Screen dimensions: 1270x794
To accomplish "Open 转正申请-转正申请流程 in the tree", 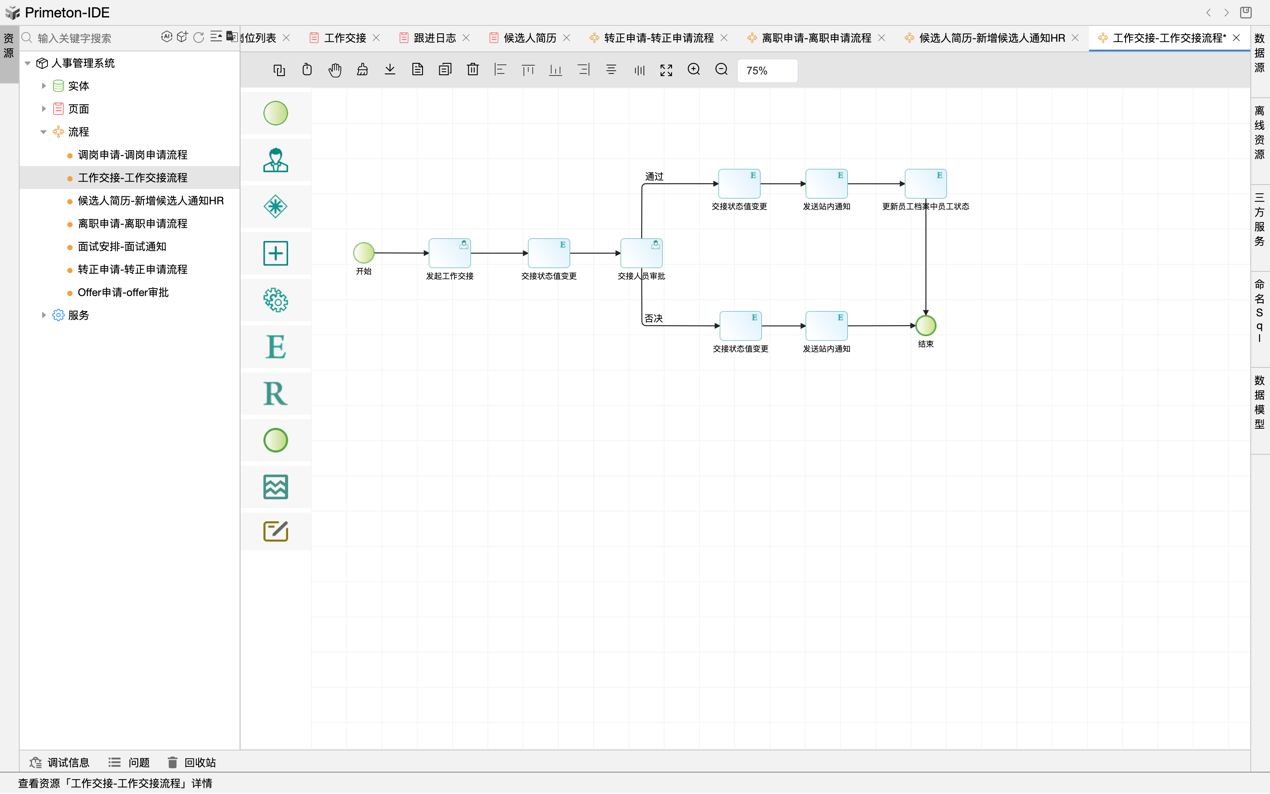I will 132,270.
